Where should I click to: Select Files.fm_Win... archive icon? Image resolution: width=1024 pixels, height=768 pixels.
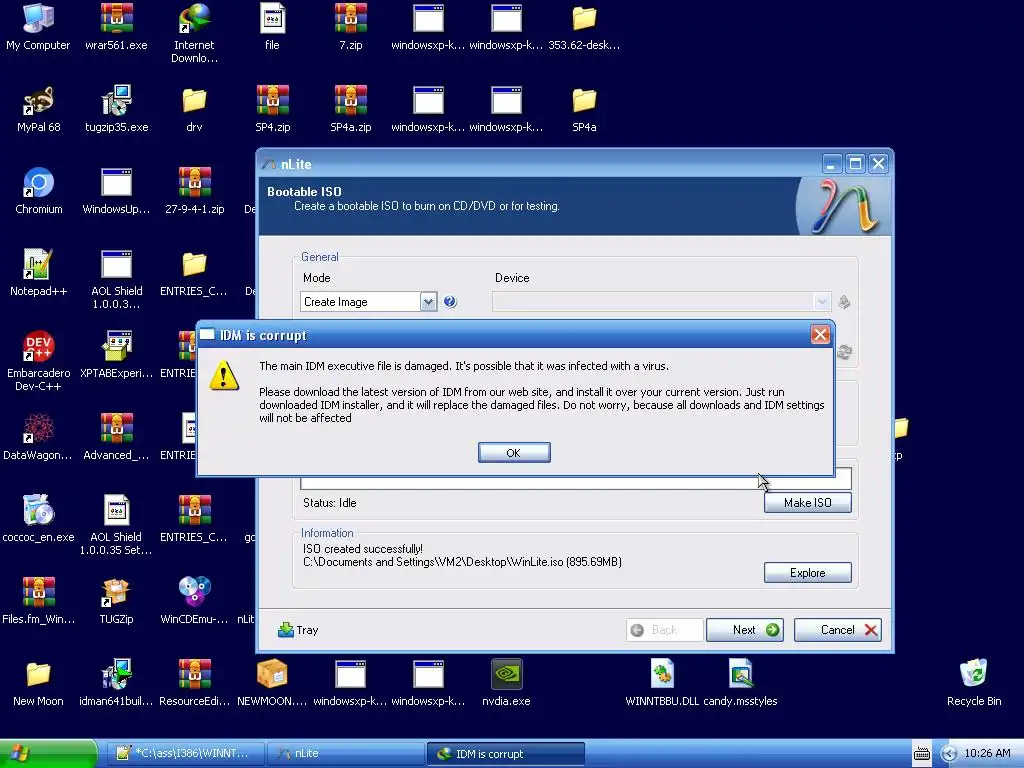[39, 602]
